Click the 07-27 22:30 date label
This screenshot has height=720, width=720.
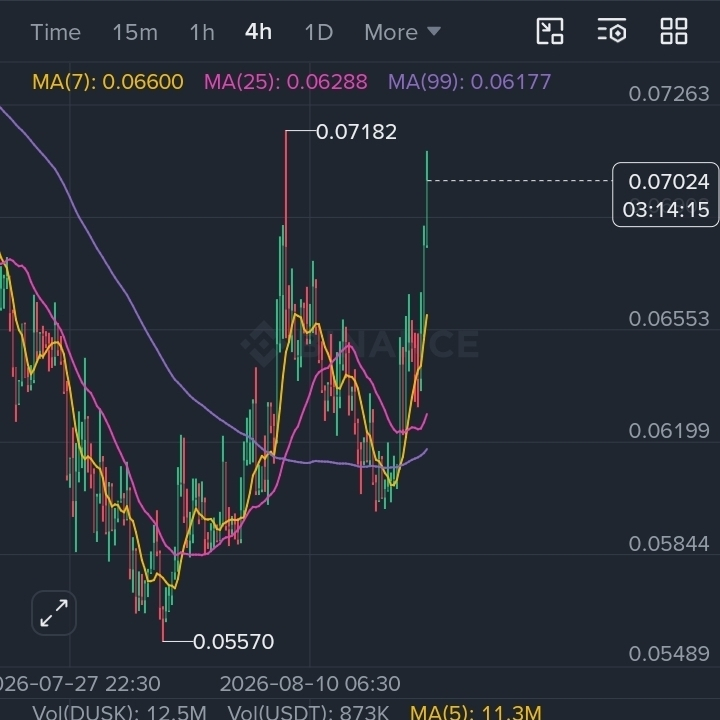[x=80, y=684]
